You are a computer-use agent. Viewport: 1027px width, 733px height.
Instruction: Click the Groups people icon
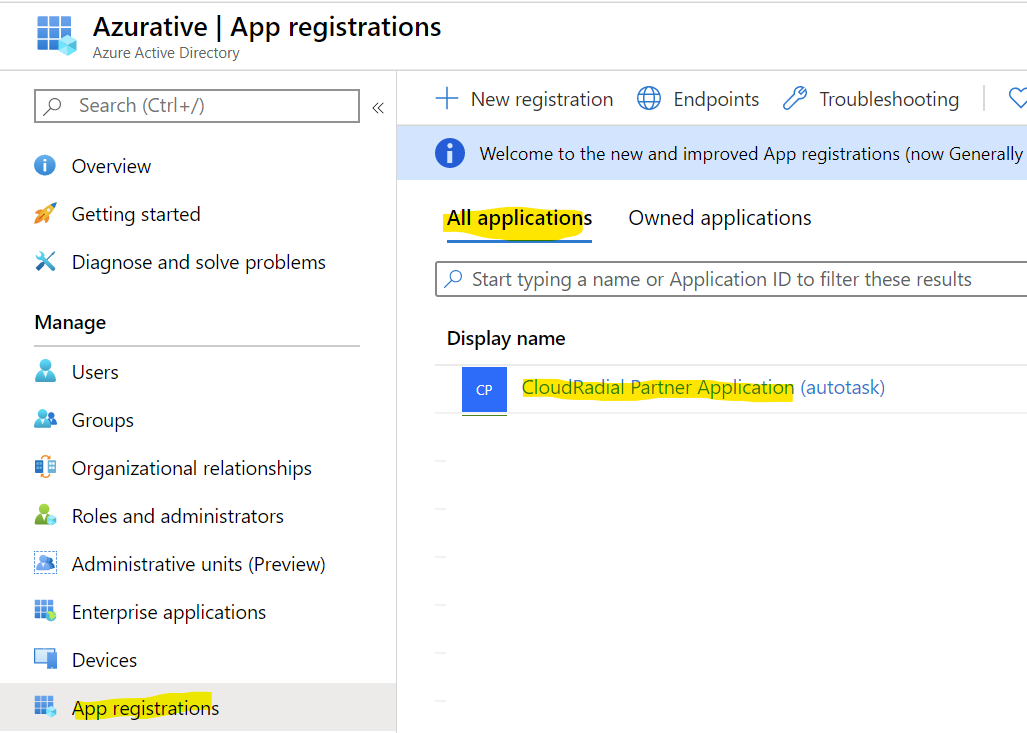[x=45, y=419]
